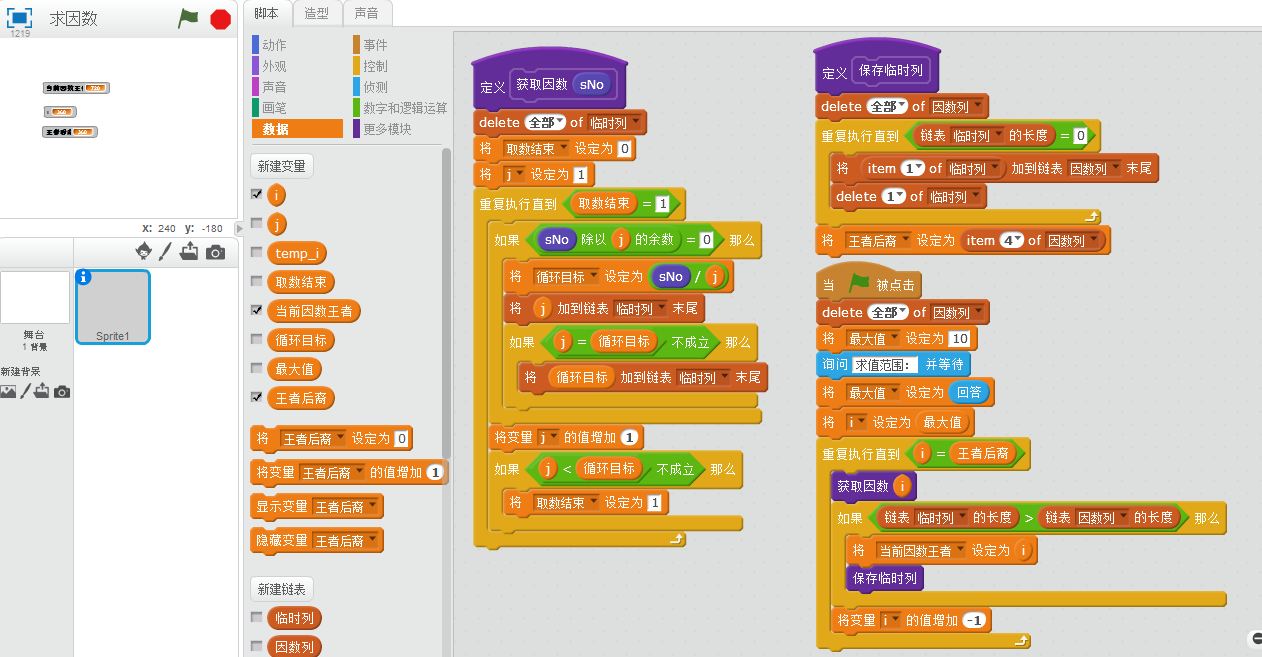Check the 取数结束 variable checkbox

pos(257,281)
